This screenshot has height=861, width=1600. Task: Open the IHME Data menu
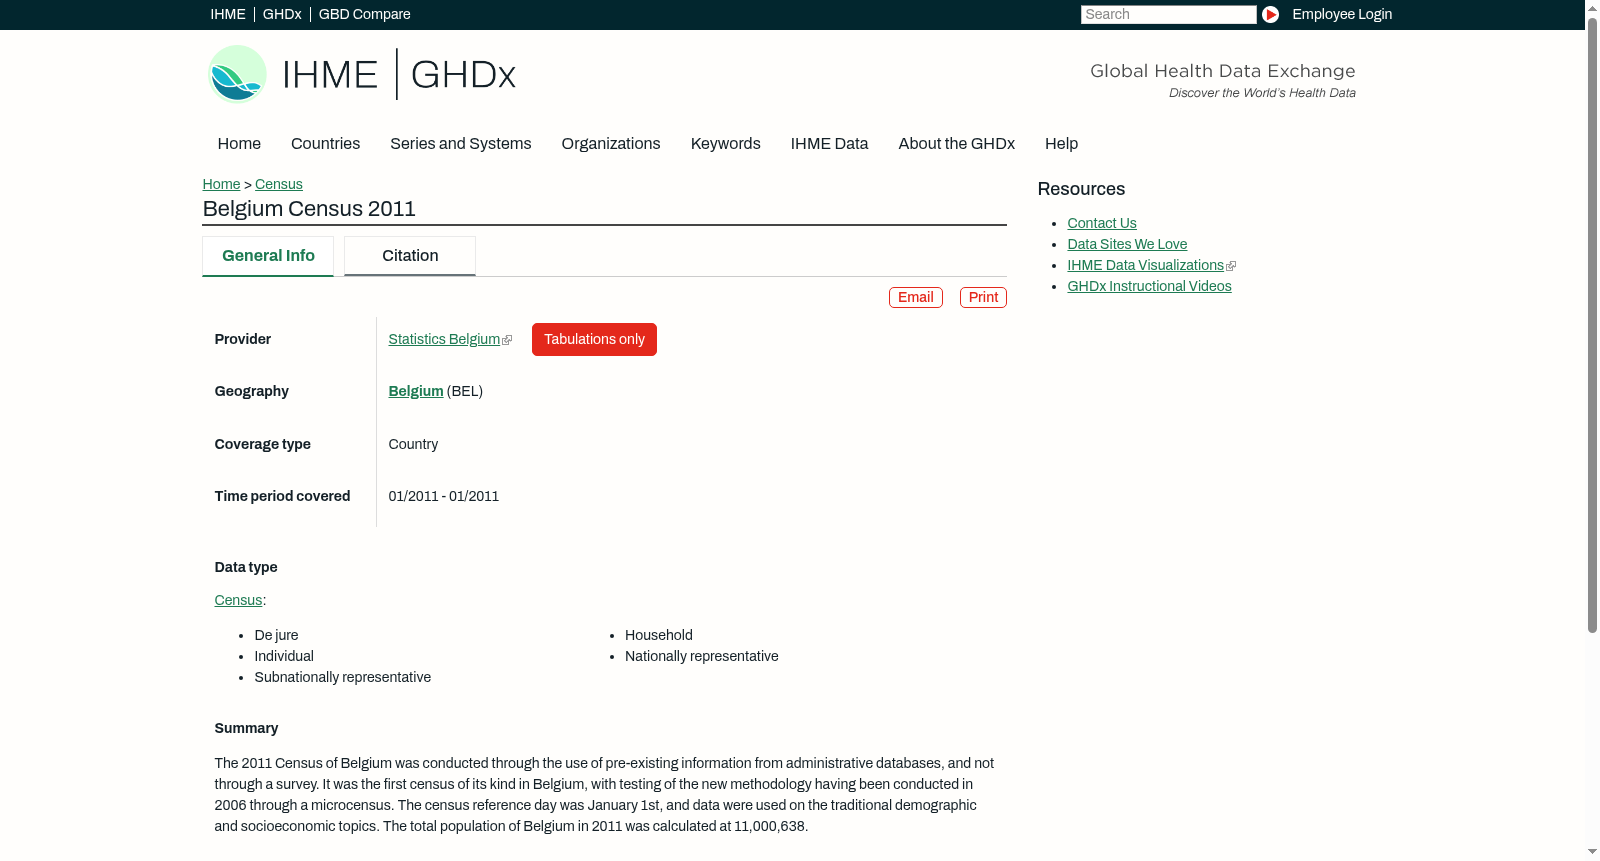click(829, 144)
